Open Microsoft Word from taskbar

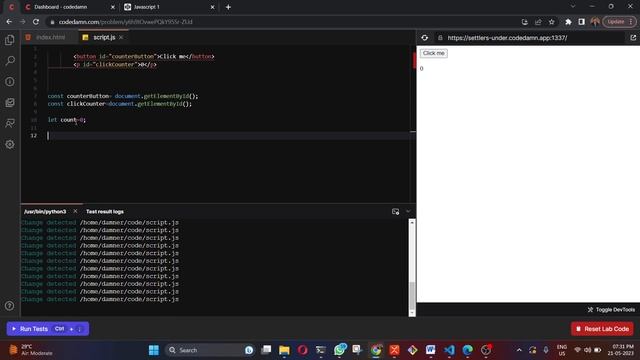coord(430,350)
